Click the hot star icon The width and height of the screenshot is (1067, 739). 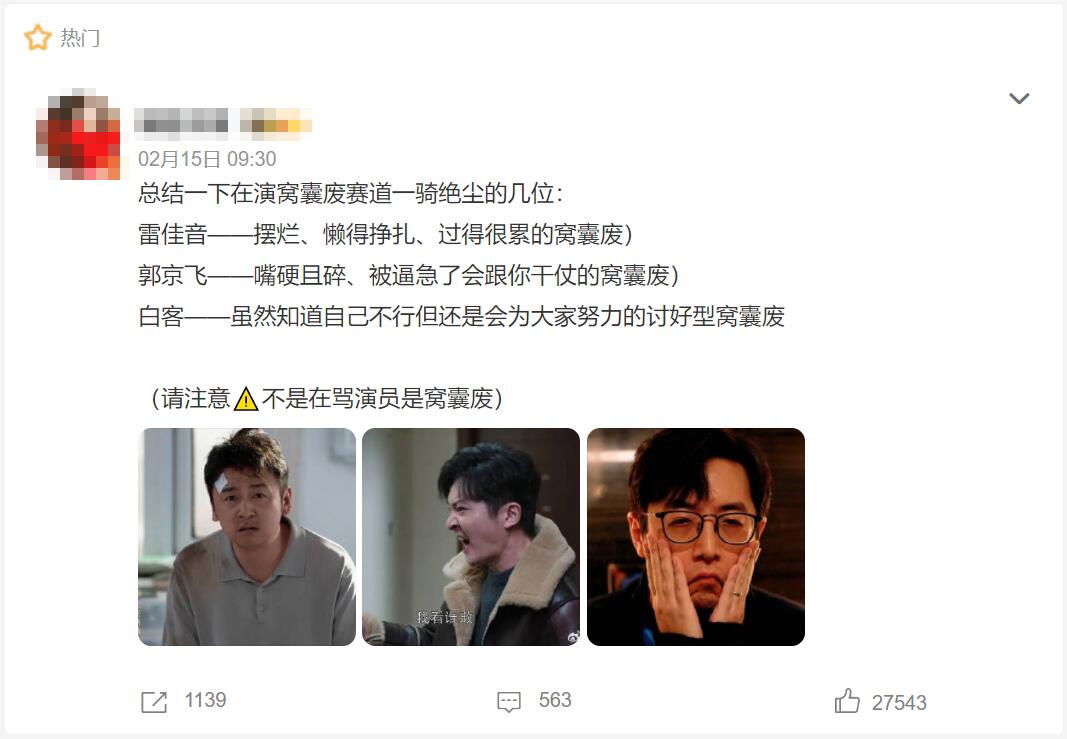[x=38, y=37]
